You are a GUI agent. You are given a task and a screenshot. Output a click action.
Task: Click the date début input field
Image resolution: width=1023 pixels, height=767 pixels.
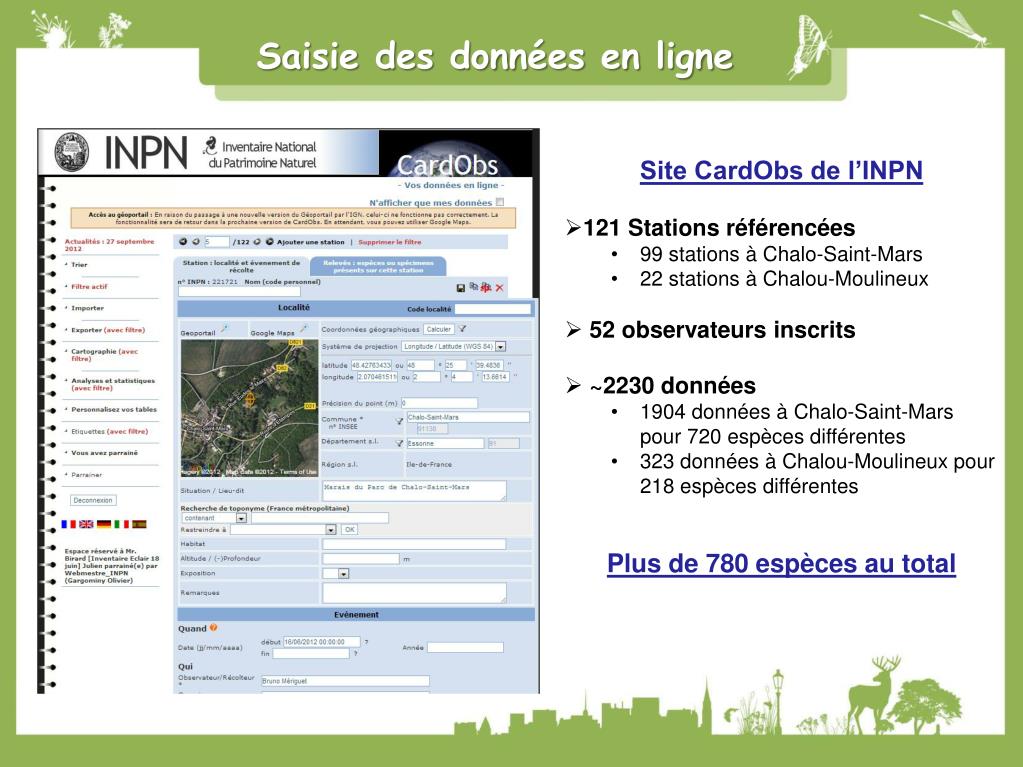click(x=322, y=642)
